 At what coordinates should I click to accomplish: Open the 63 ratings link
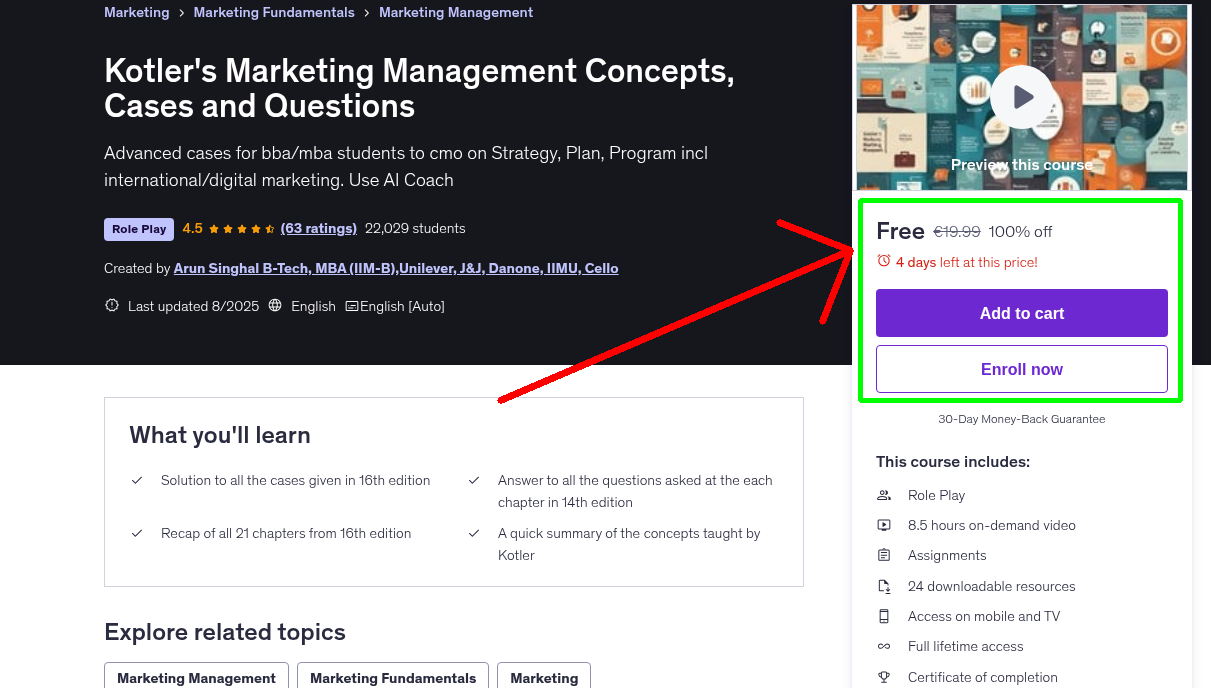point(318,228)
